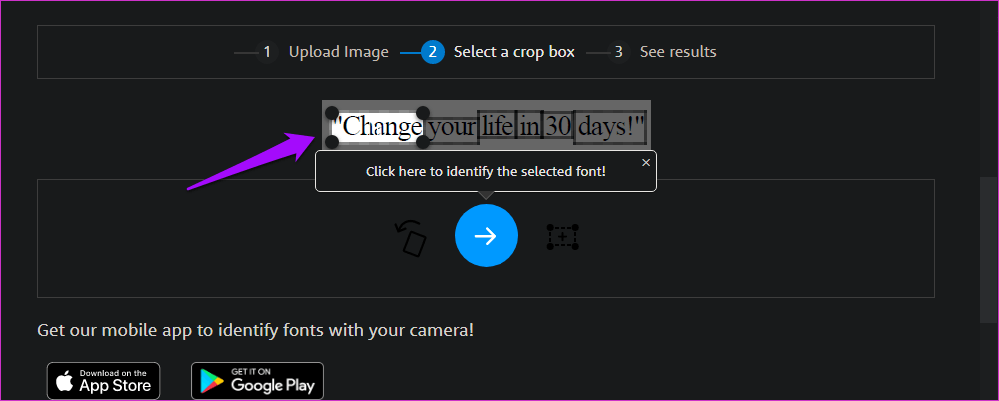This screenshot has width=999, height=401.
Task: Open the Get it on Google Play badge
Action: [257, 380]
